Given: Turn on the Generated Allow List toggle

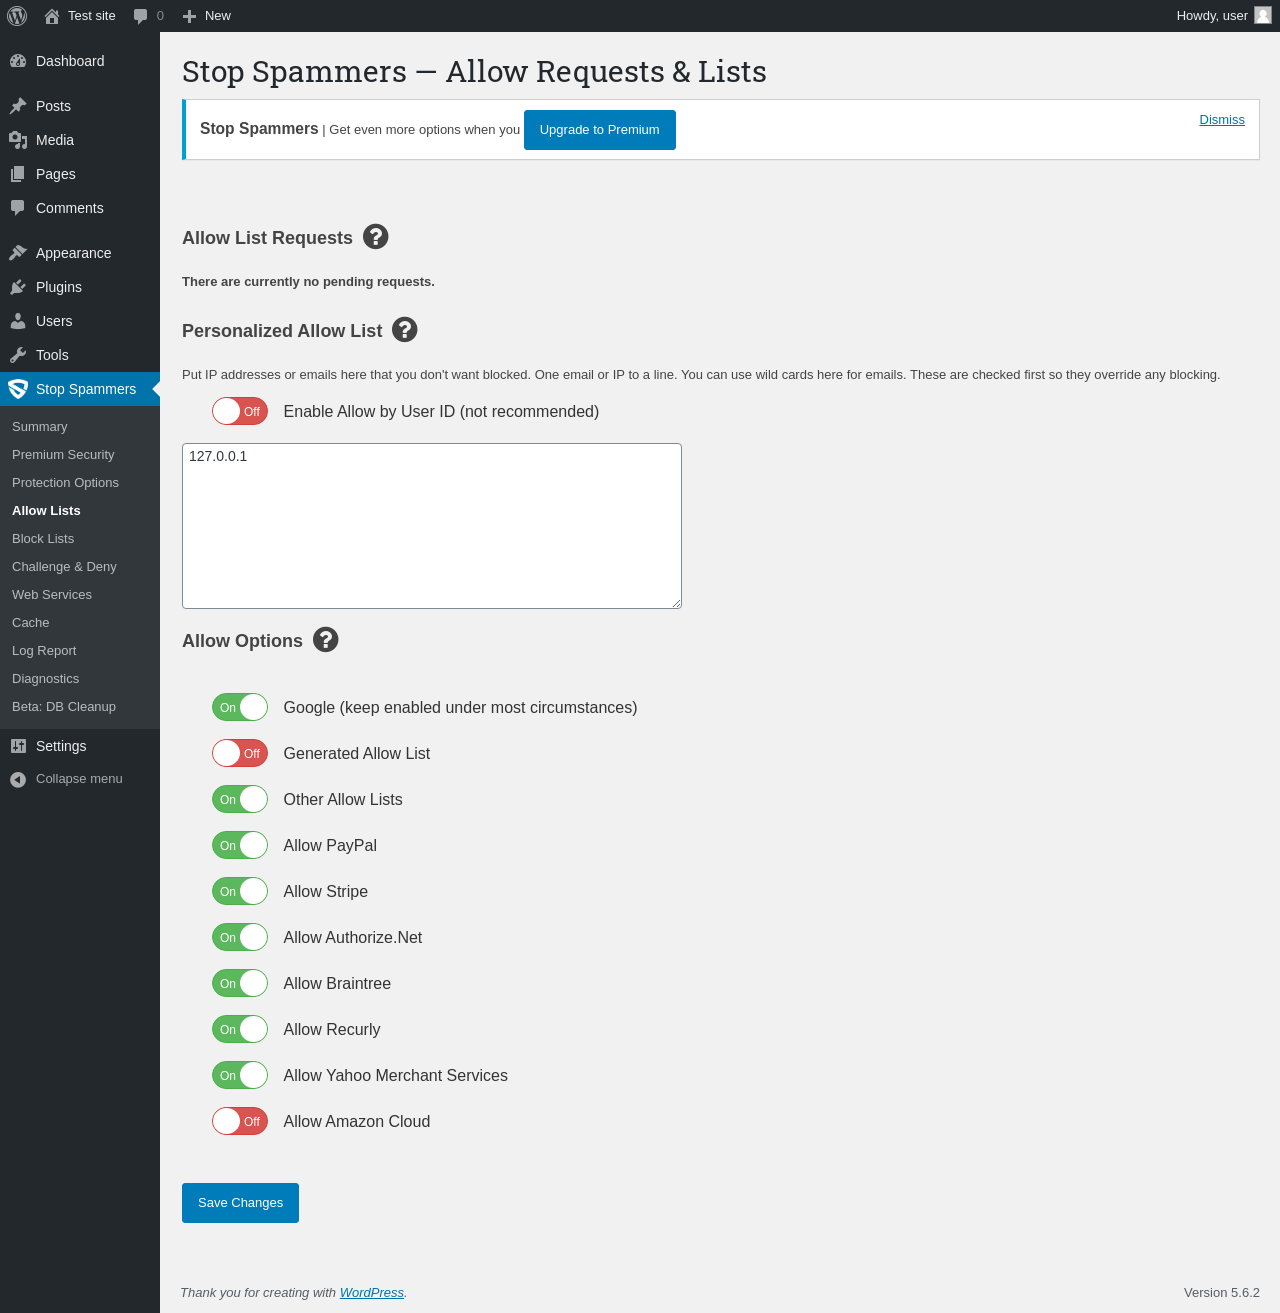Looking at the screenshot, I should click(240, 753).
